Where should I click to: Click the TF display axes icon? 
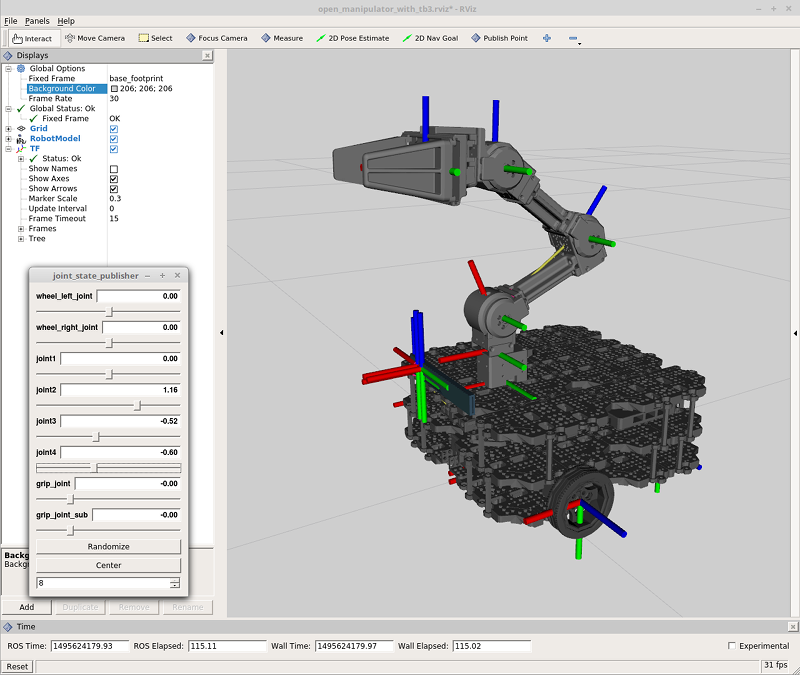point(21,149)
